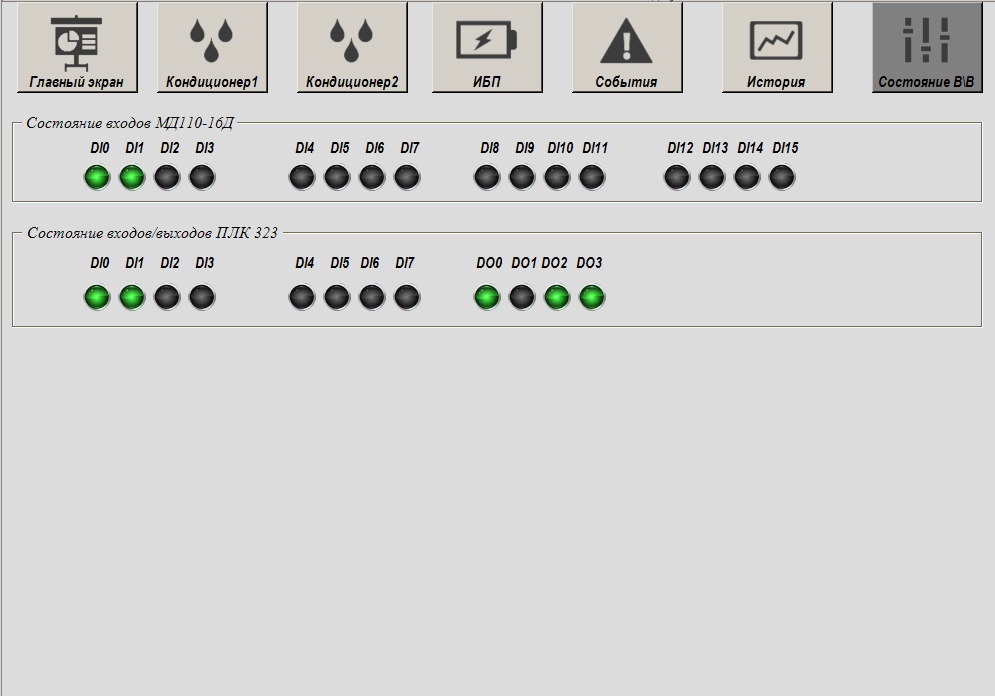995x696 pixels.
Task: Show the События warnings page
Action: click(627, 48)
